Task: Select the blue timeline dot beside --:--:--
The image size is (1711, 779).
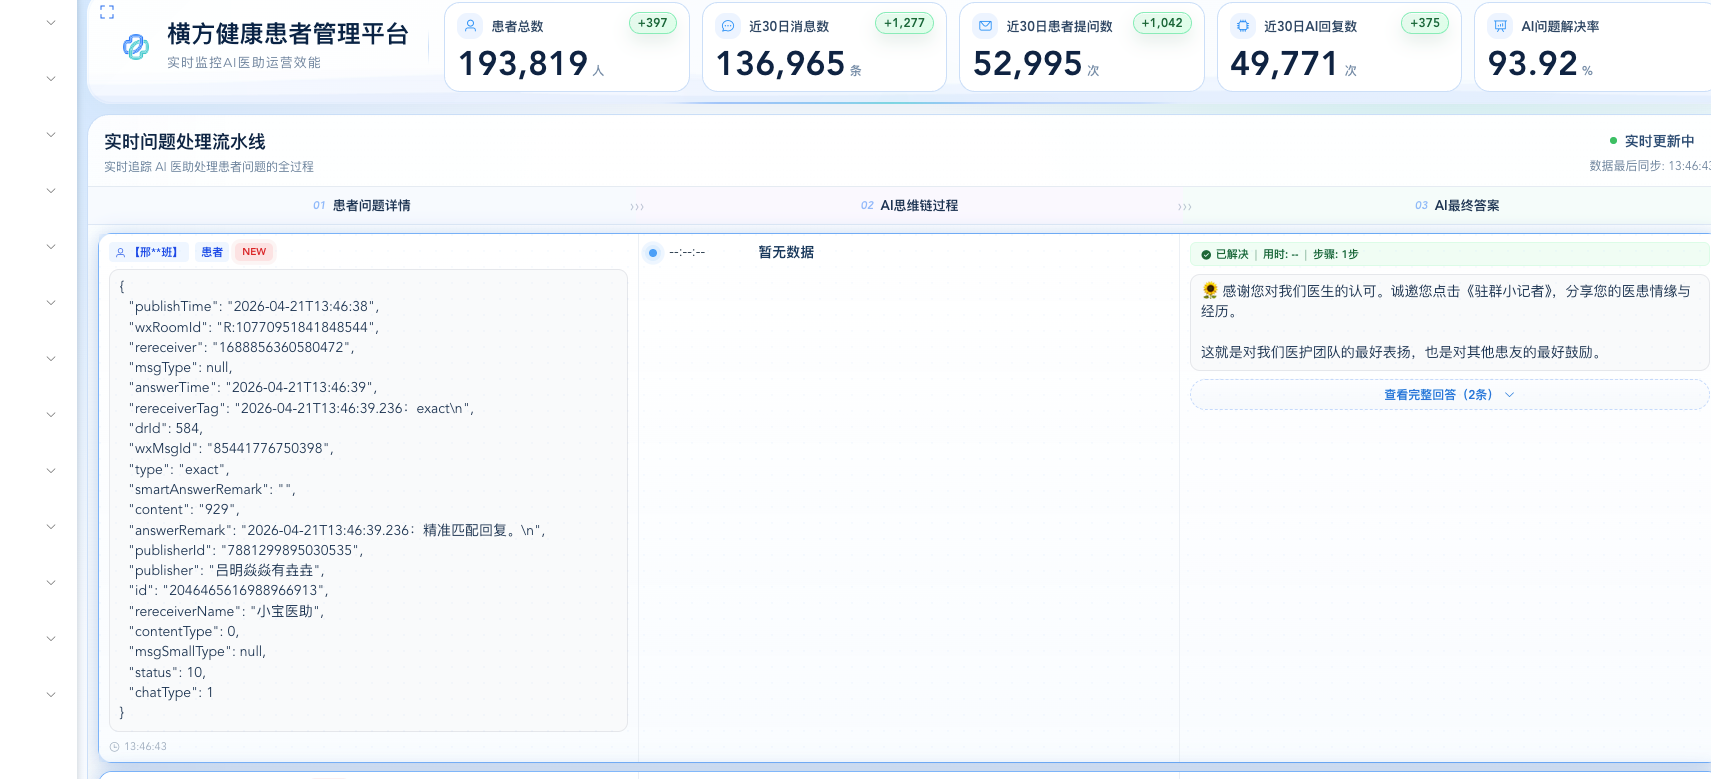Action: tap(653, 253)
